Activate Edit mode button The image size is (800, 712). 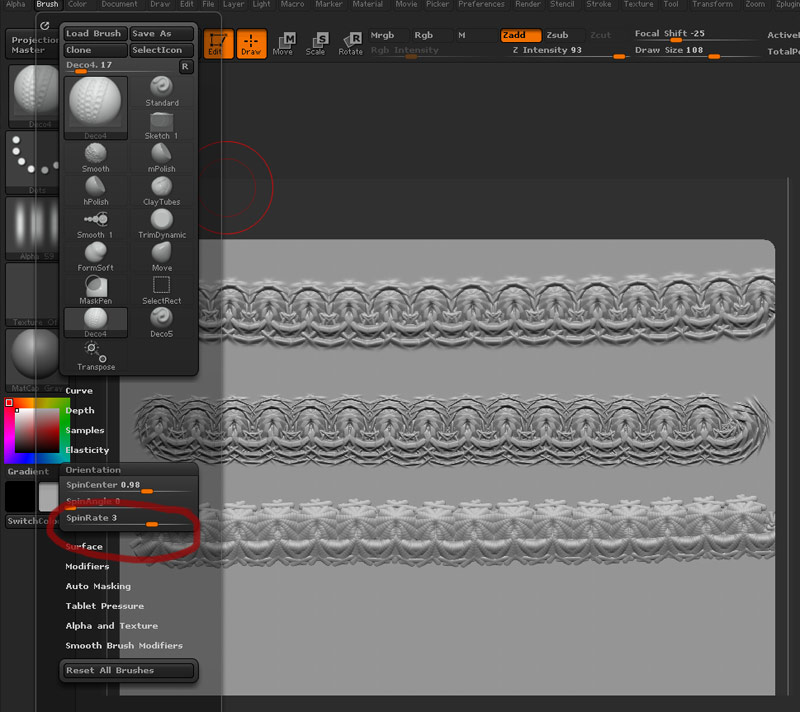[x=218, y=43]
